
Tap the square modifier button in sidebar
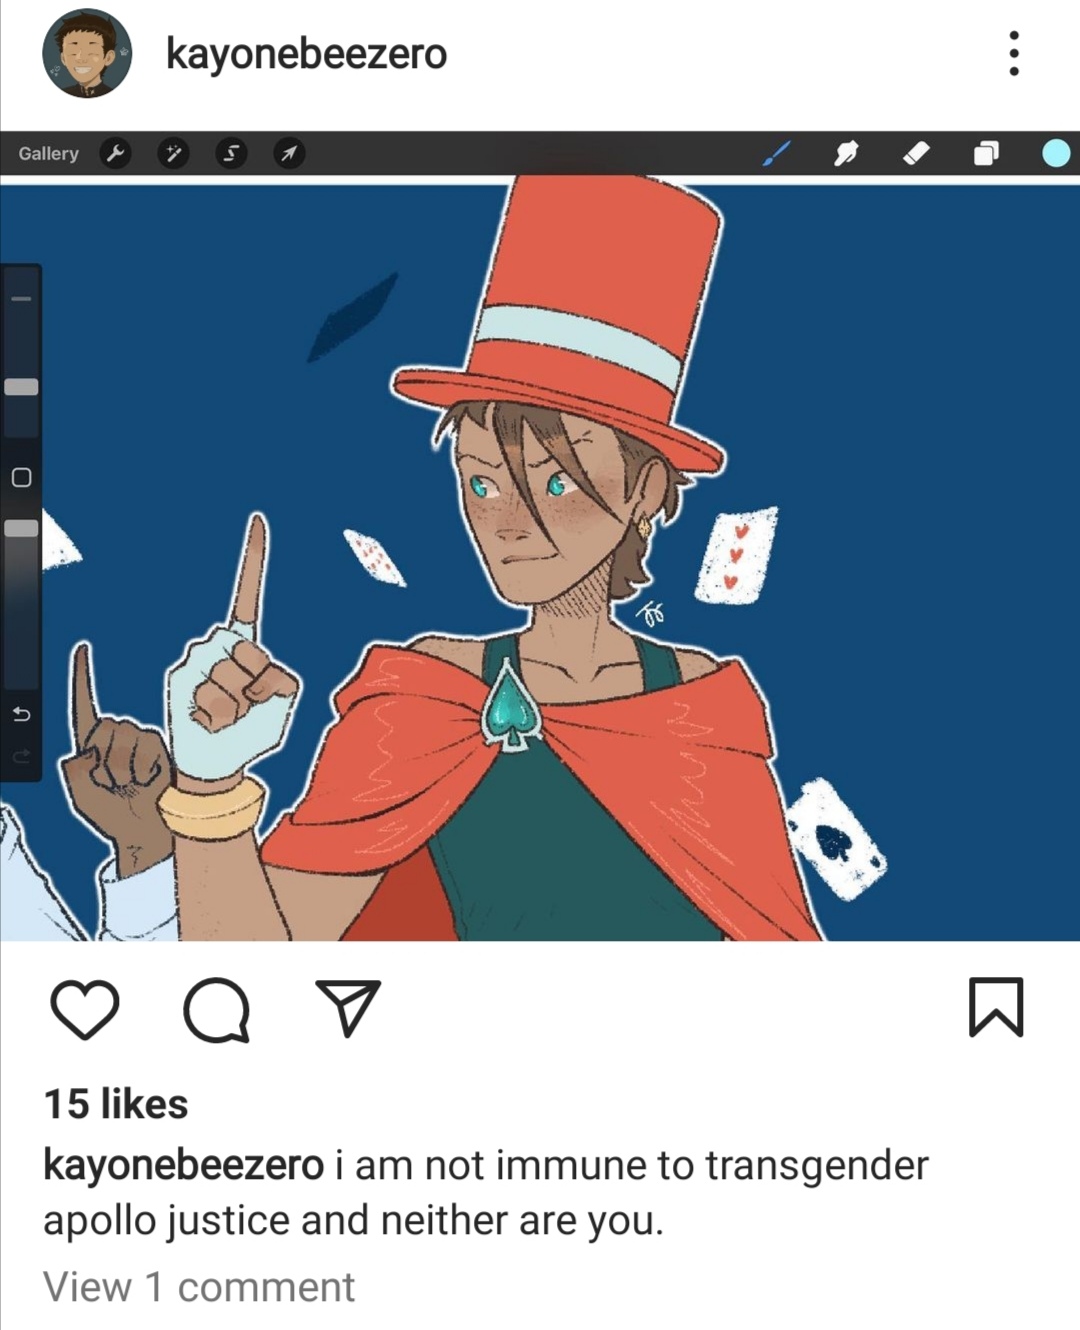(x=21, y=477)
